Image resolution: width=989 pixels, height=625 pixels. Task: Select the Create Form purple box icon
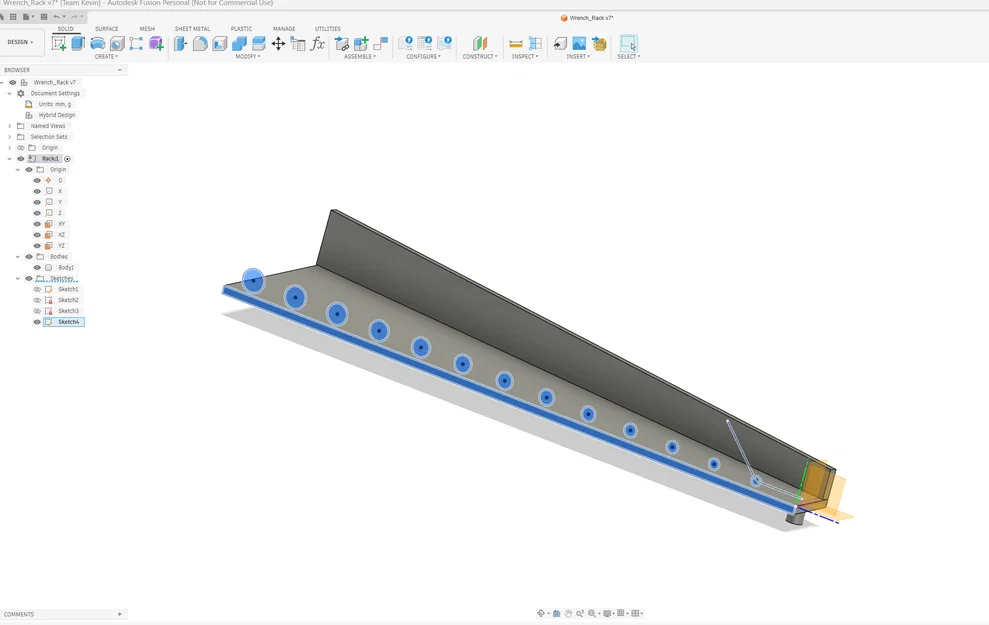pos(156,43)
